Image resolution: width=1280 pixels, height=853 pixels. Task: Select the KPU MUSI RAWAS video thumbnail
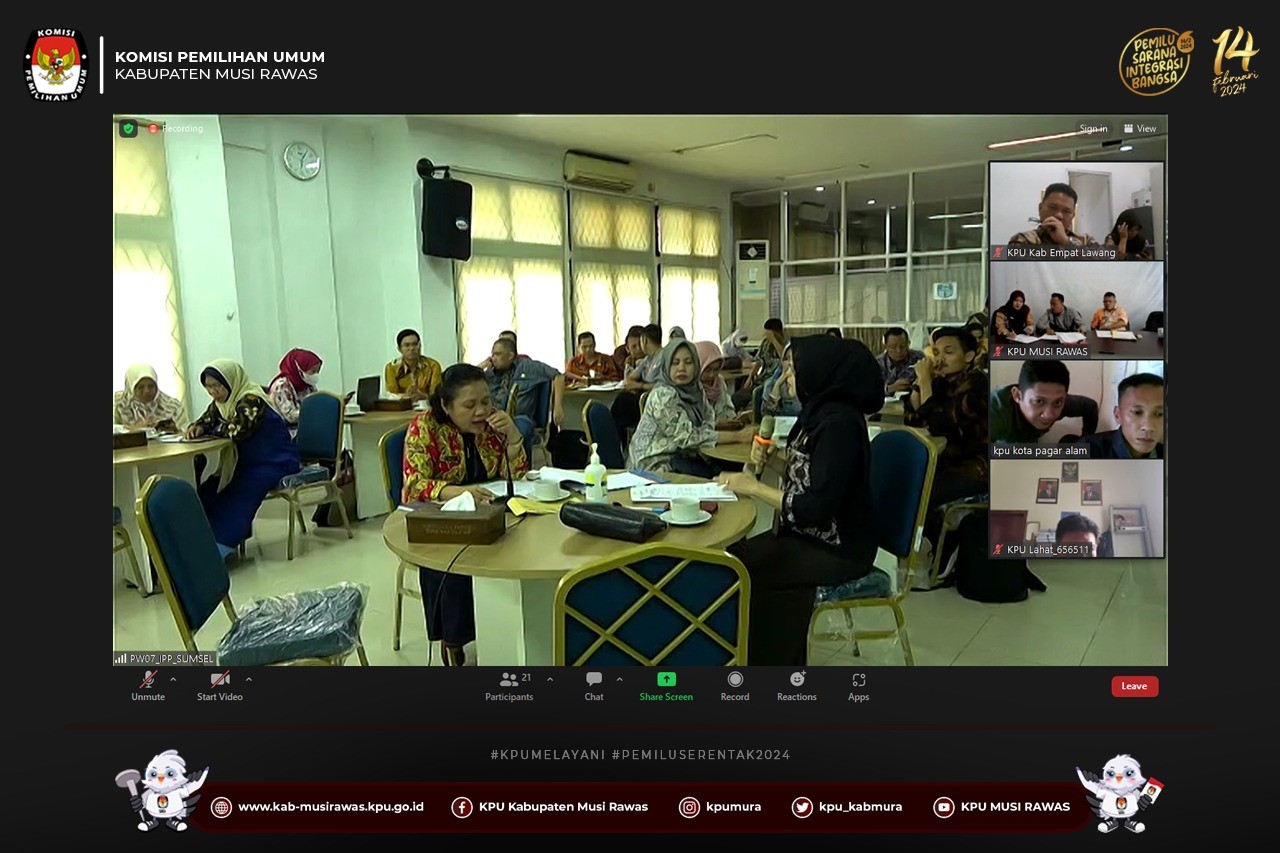coord(1076,309)
